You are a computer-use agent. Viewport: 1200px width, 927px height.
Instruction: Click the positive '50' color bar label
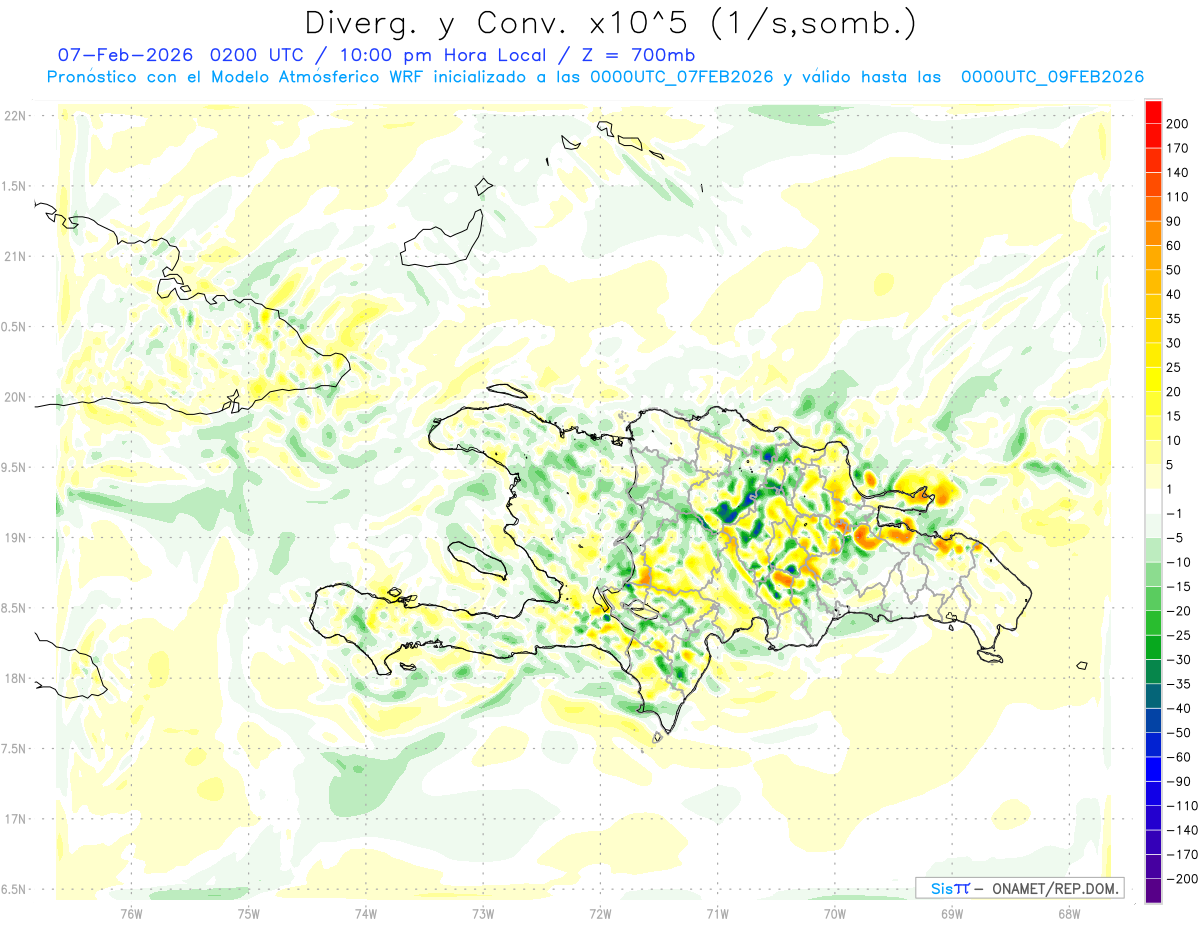coord(1175,270)
